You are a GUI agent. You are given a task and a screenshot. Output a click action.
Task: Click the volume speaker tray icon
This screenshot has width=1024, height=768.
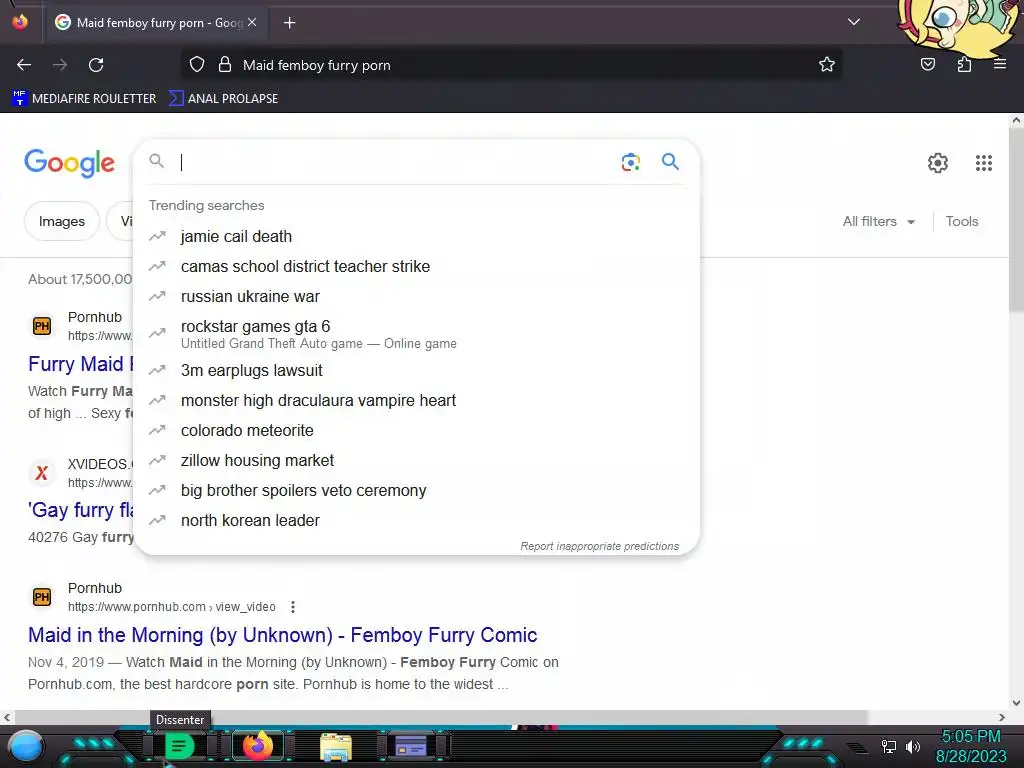(x=913, y=746)
